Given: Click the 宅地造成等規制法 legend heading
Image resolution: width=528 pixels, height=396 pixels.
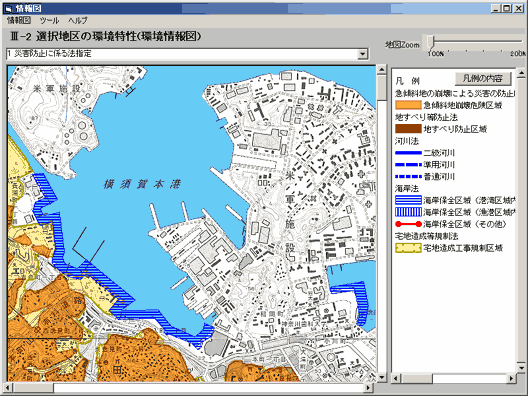Looking at the screenshot, I should [x=427, y=236].
